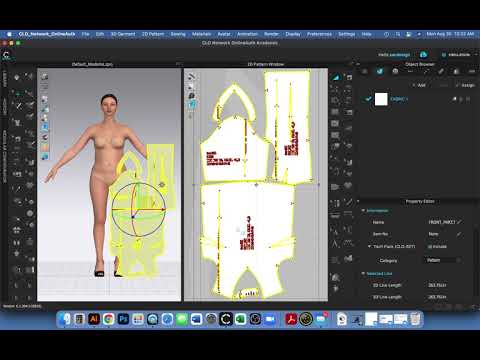Open the File menu
The height and width of the screenshot is (360, 480).
pos(85,34)
